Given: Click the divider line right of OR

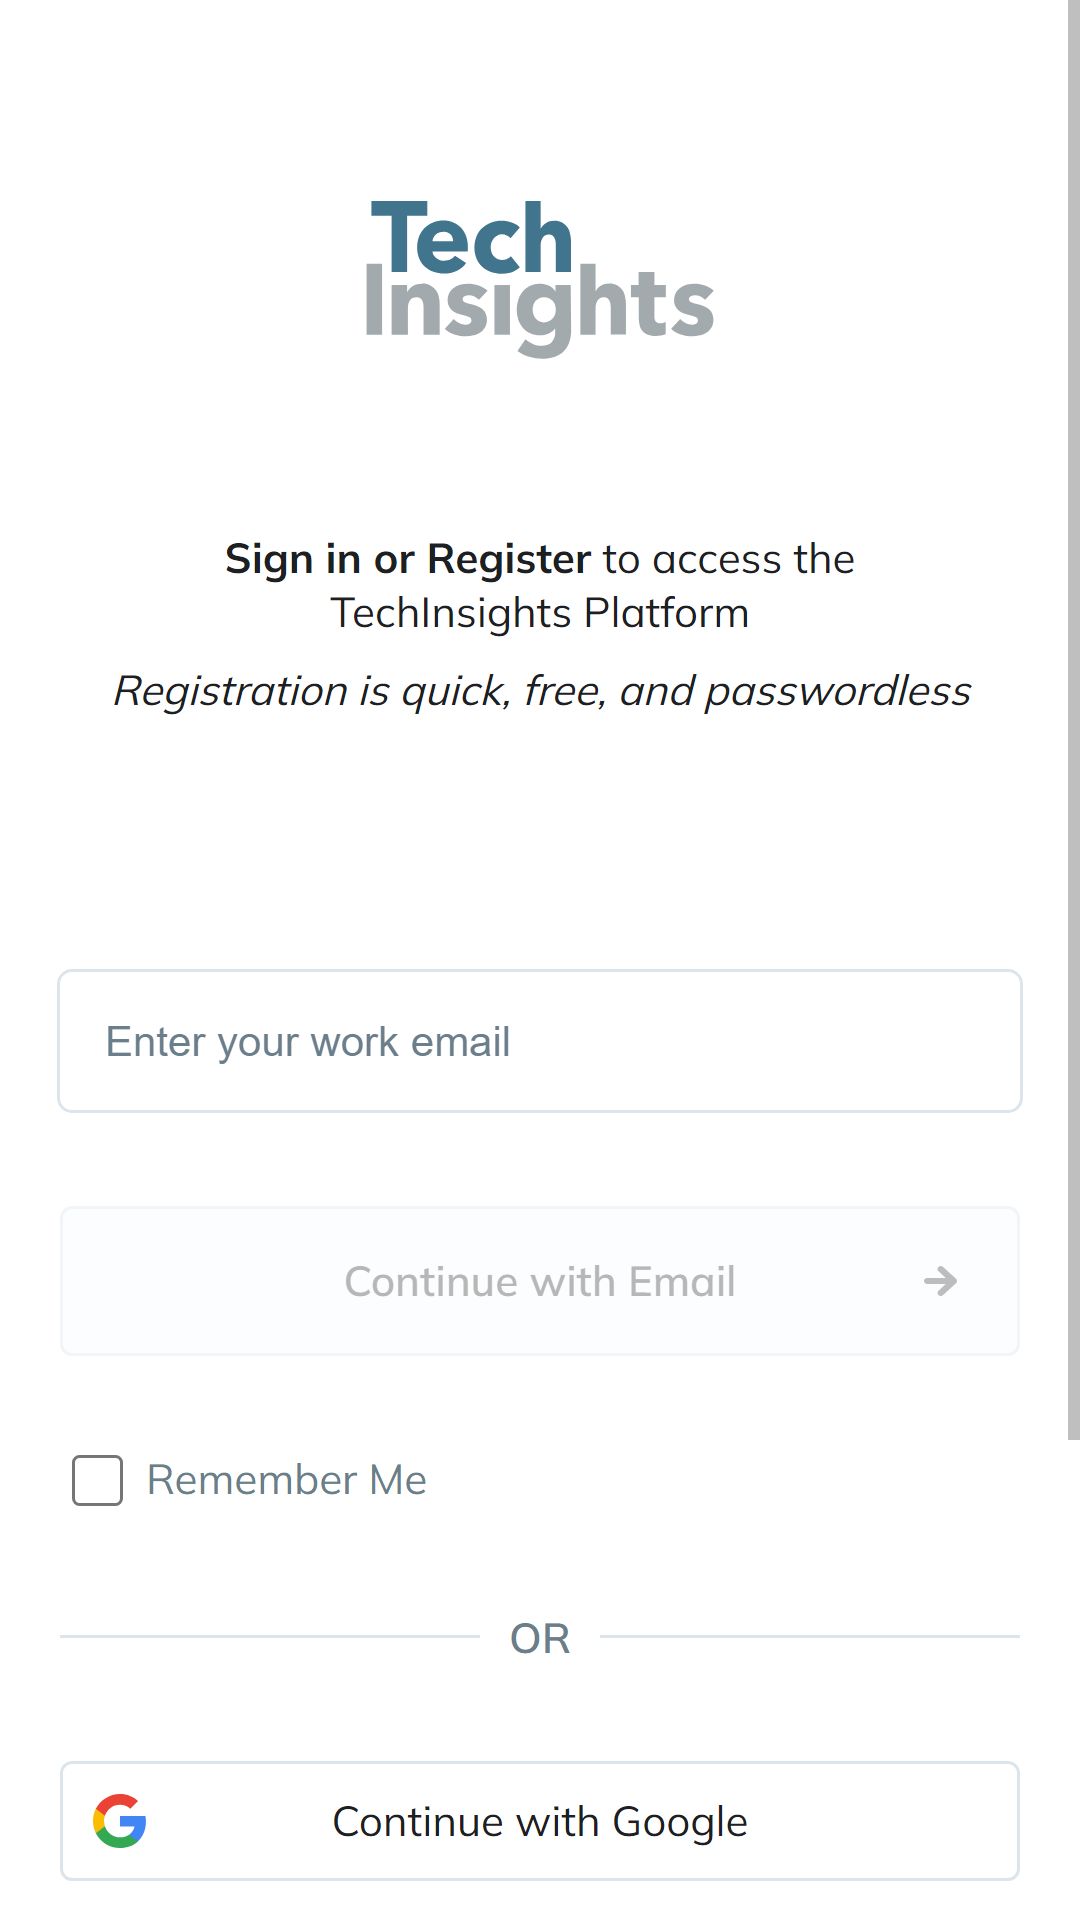Looking at the screenshot, I should 810,1637.
